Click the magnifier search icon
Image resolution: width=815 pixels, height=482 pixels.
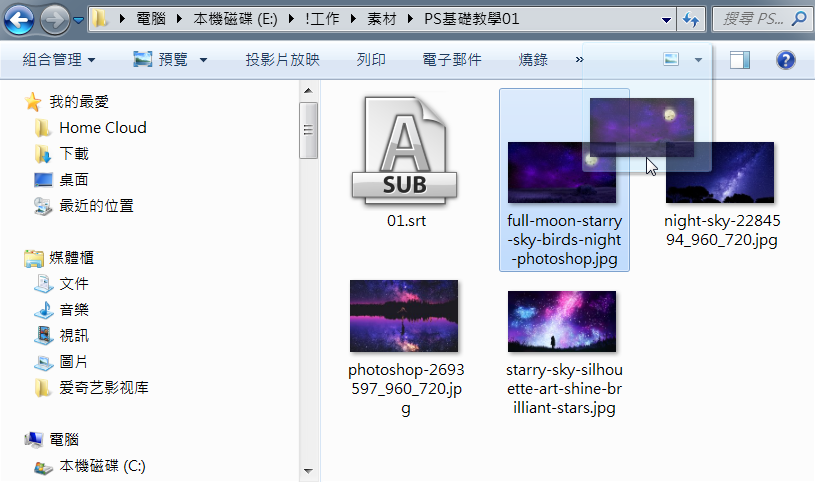coord(799,19)
